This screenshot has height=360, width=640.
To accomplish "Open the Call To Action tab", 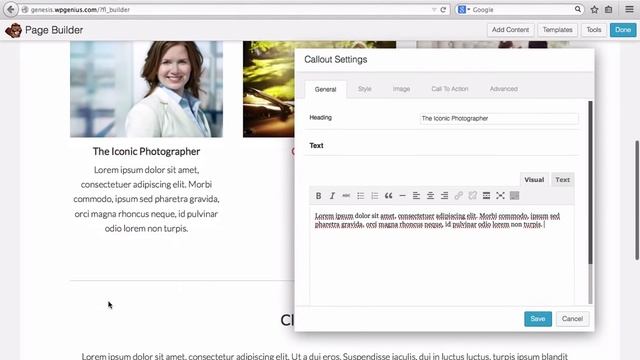I will (x=450, y=89).
